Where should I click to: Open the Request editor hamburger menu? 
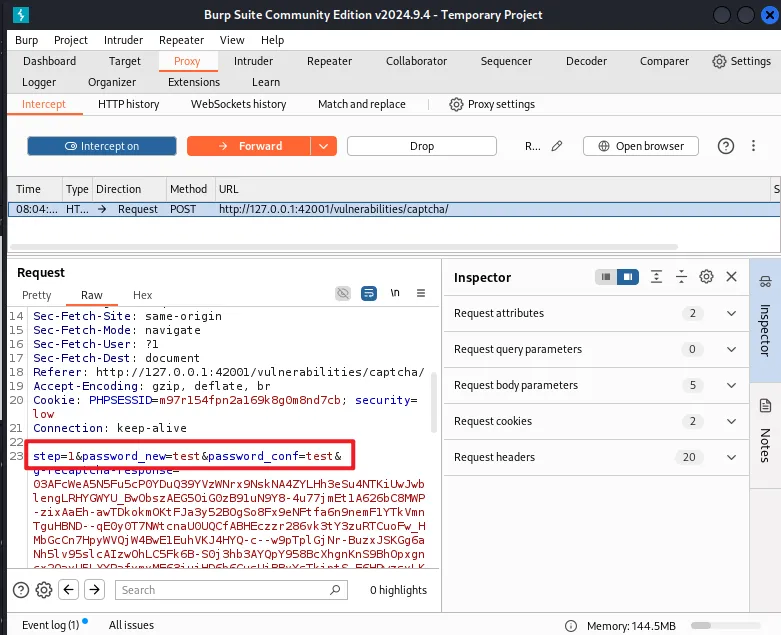[x=421, y=293]
